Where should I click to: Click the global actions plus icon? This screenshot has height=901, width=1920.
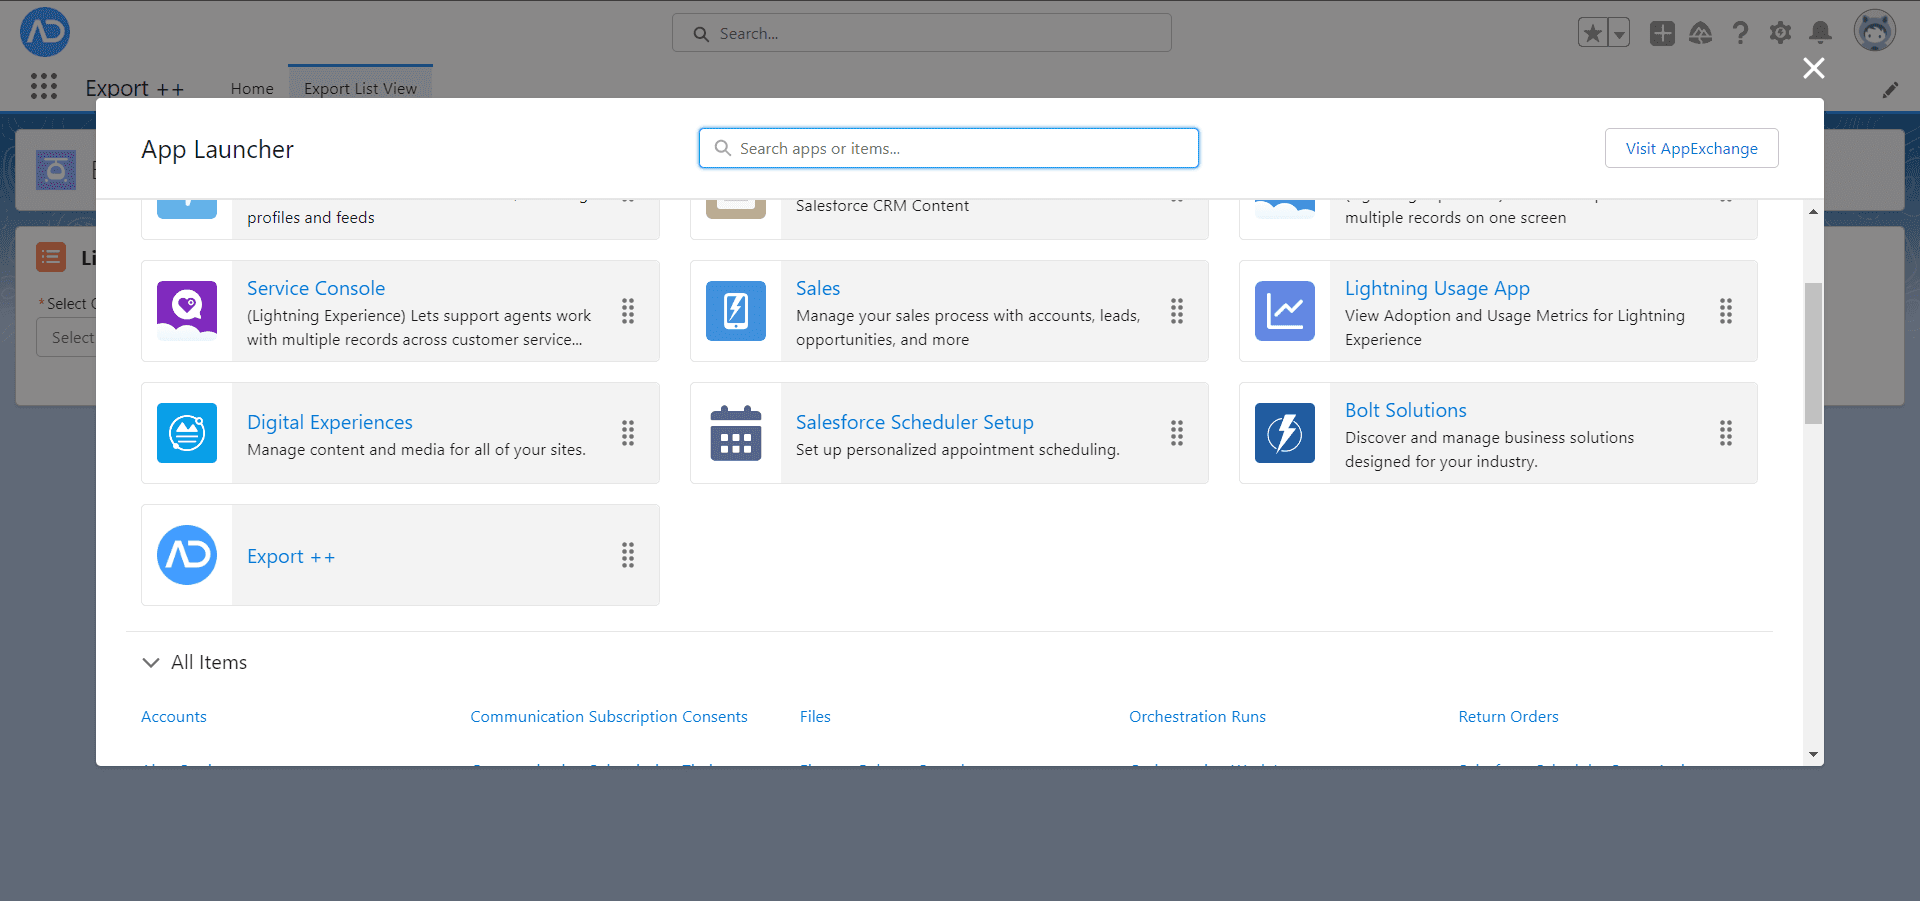point(1662,33)
